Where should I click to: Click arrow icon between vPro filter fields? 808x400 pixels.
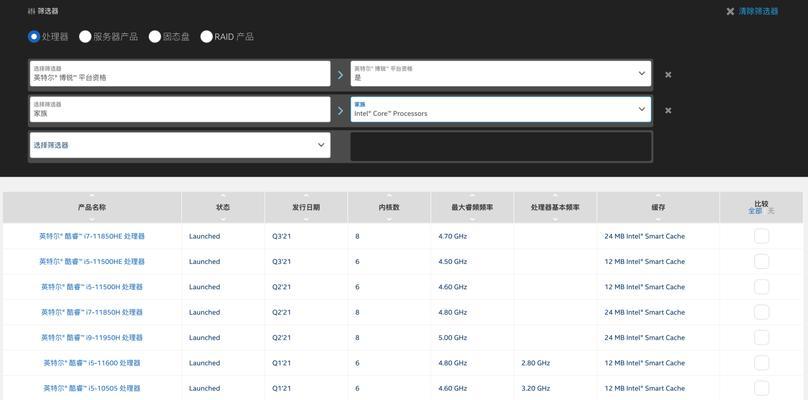(340, 75)
